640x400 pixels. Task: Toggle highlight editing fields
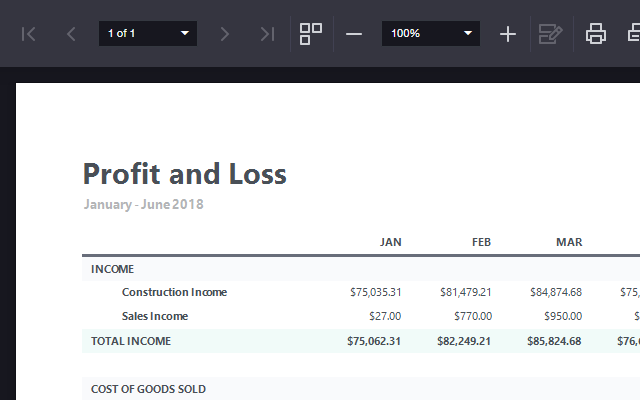pyautogui.click(x=550, y=34)
